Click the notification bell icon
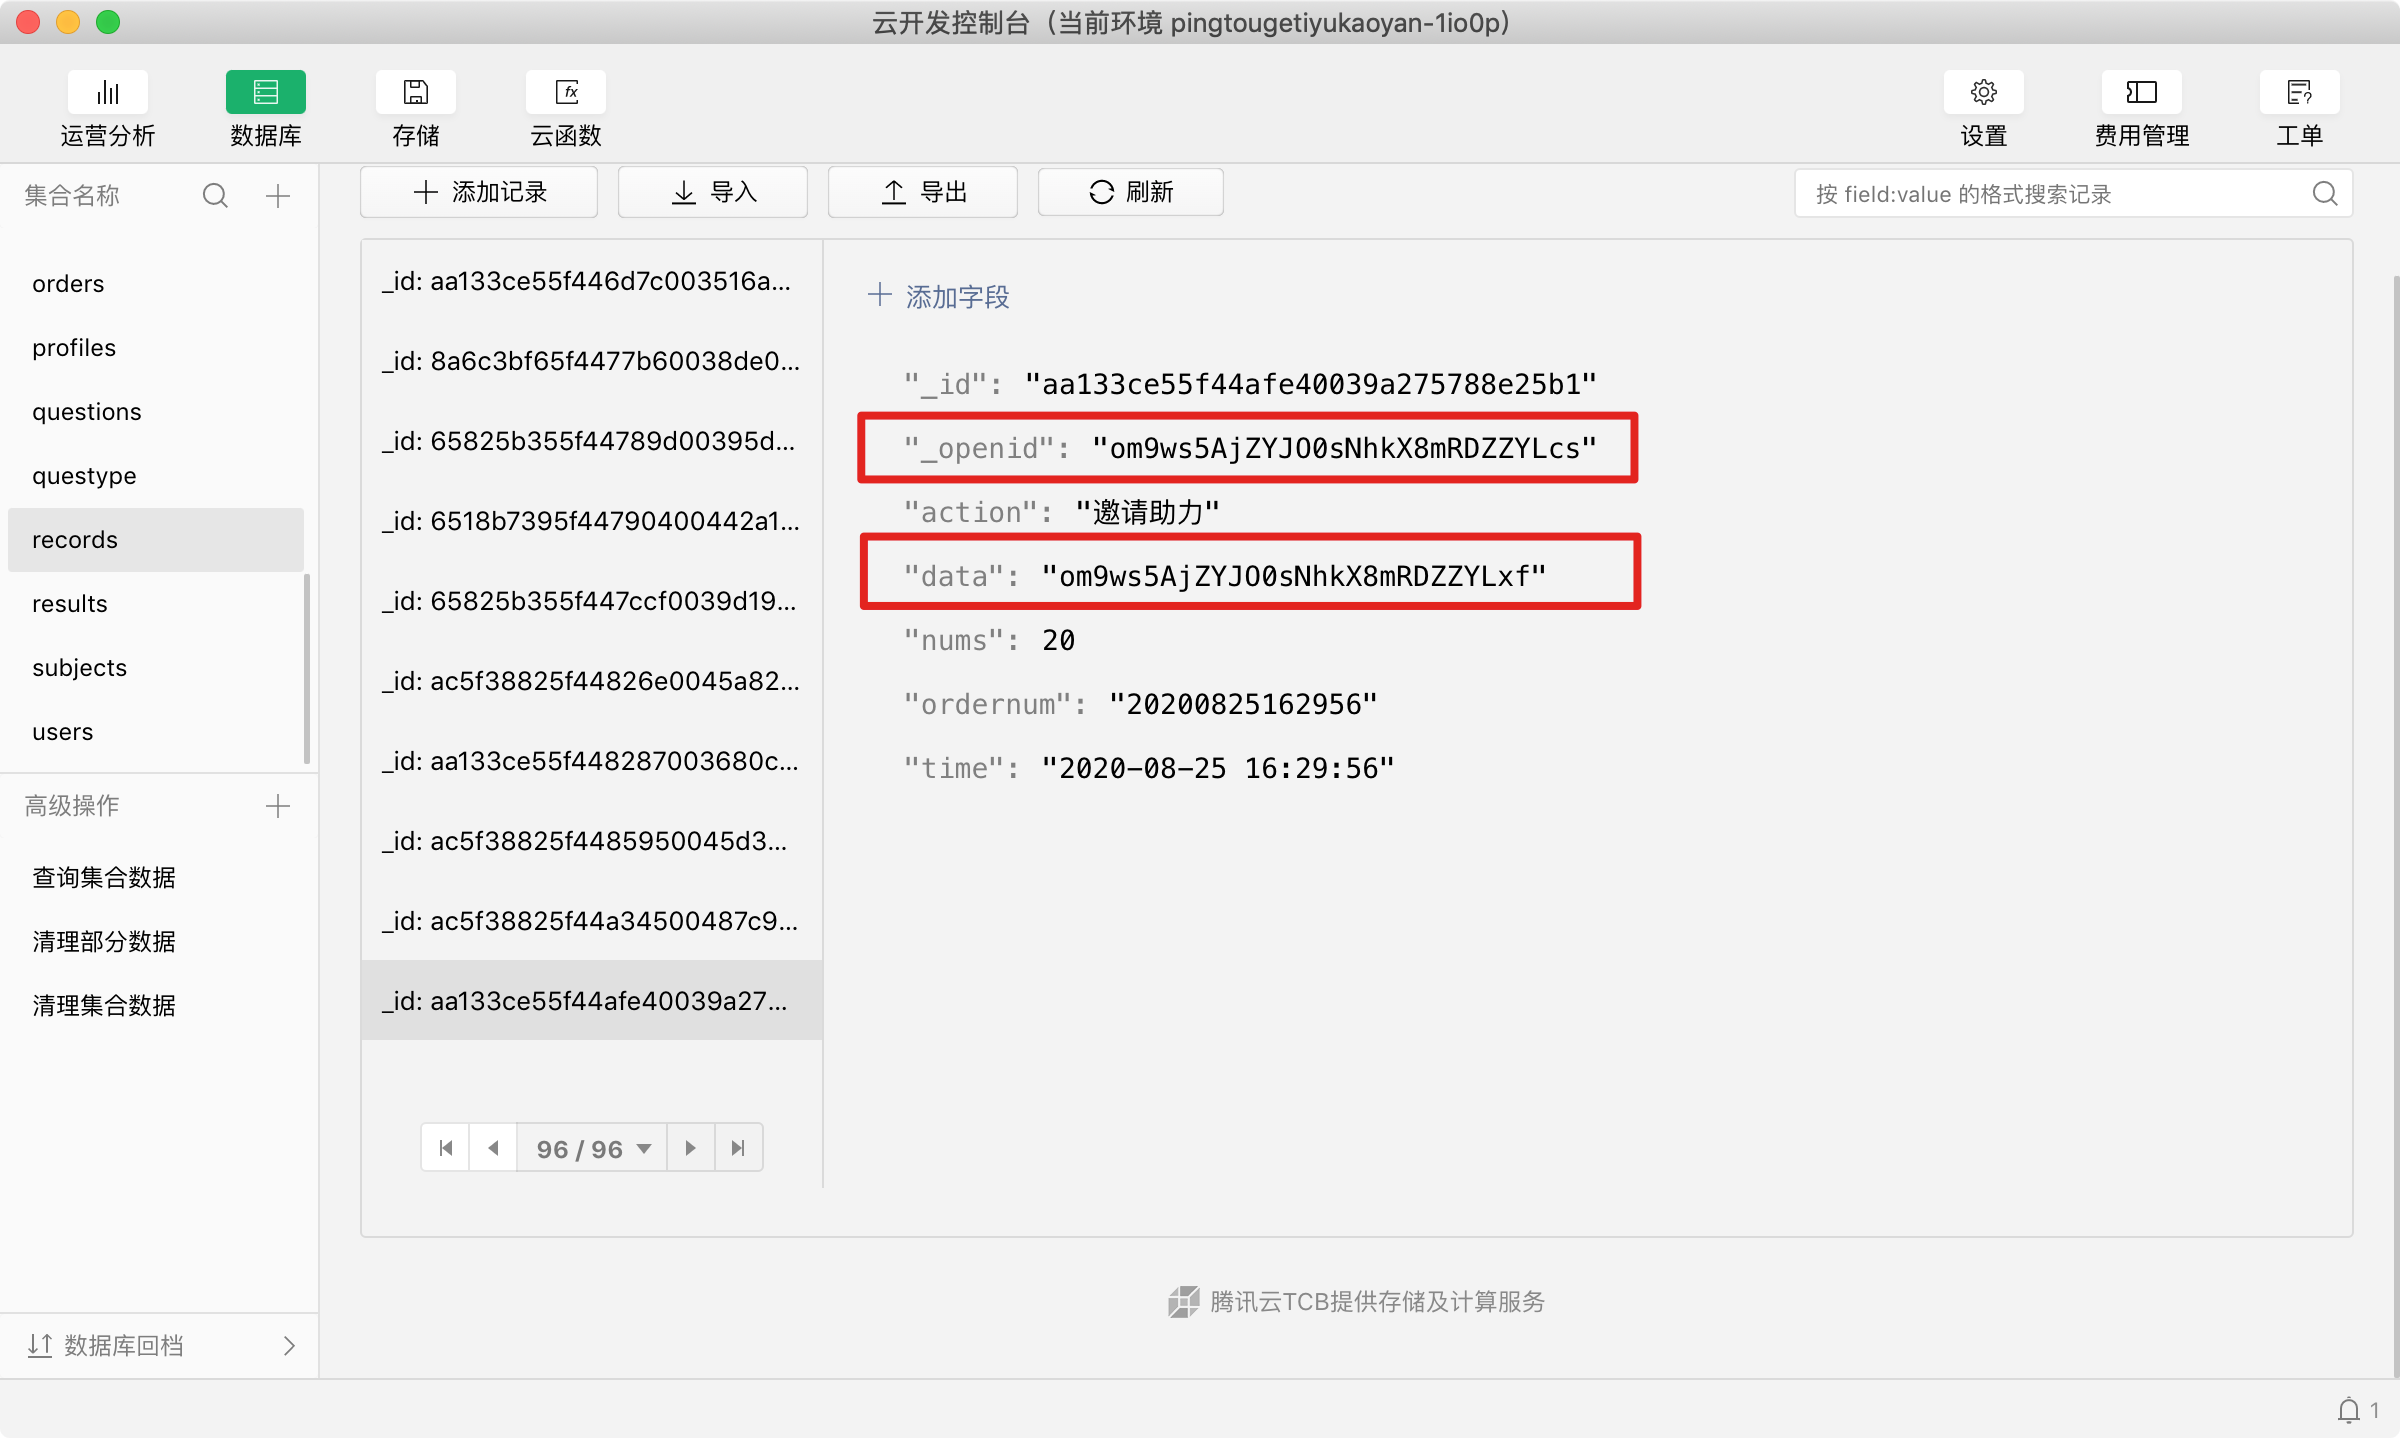Image resolution: width=2400 pixels, height=1438 pixels. 2348,1410
